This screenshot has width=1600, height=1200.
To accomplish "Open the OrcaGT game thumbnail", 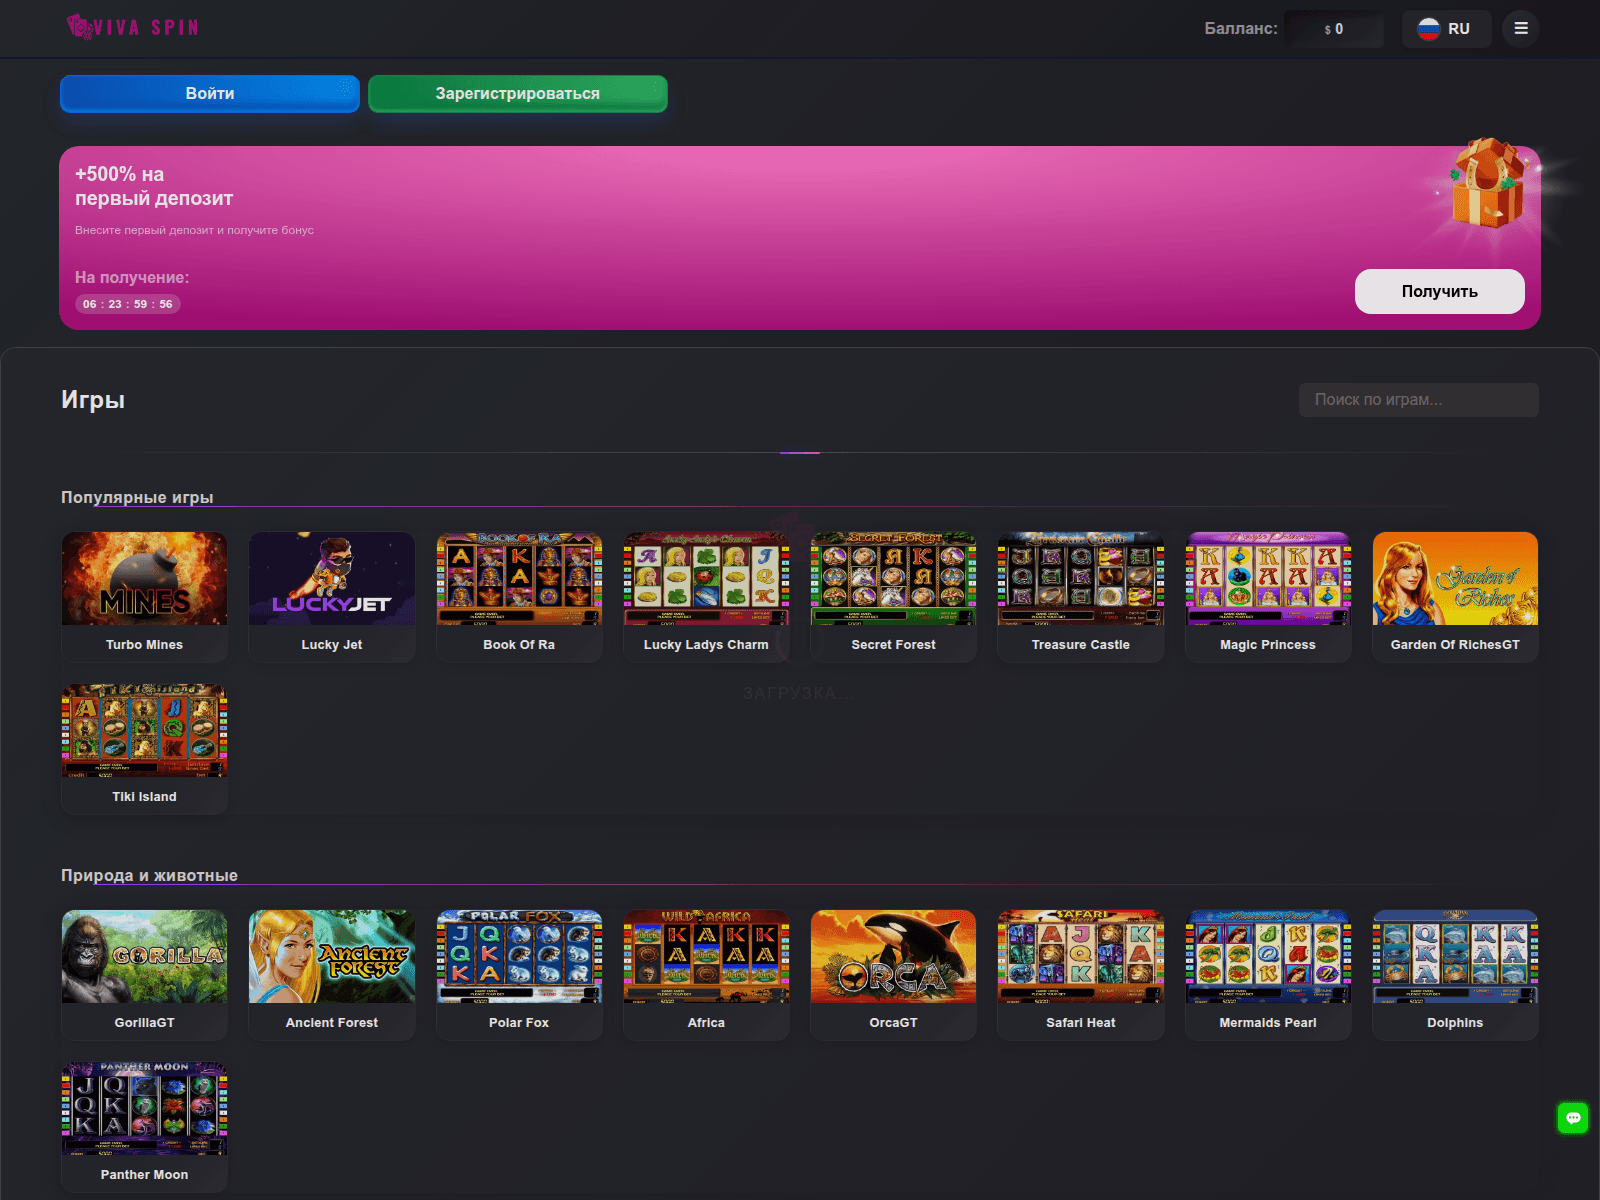I will point(894,957).
